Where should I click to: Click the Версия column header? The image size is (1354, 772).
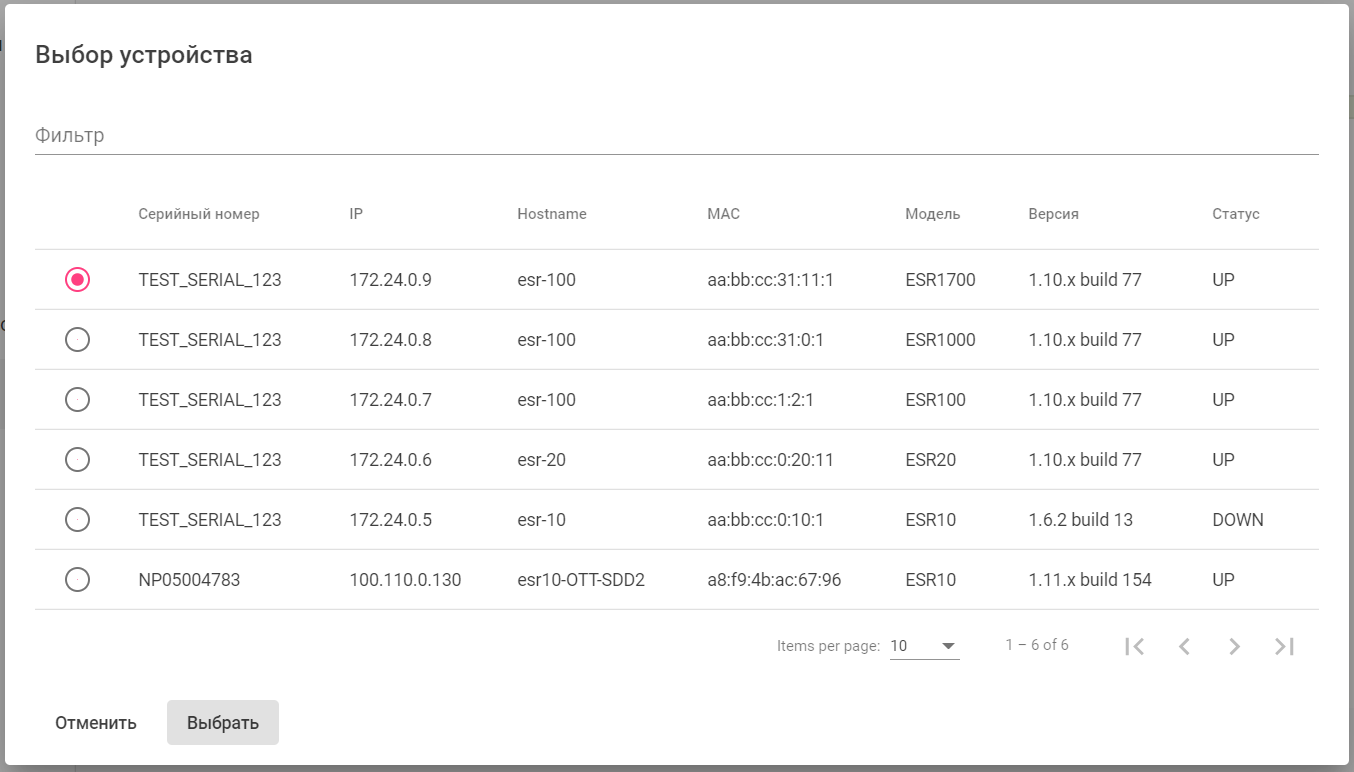(x=1053, y=214)
